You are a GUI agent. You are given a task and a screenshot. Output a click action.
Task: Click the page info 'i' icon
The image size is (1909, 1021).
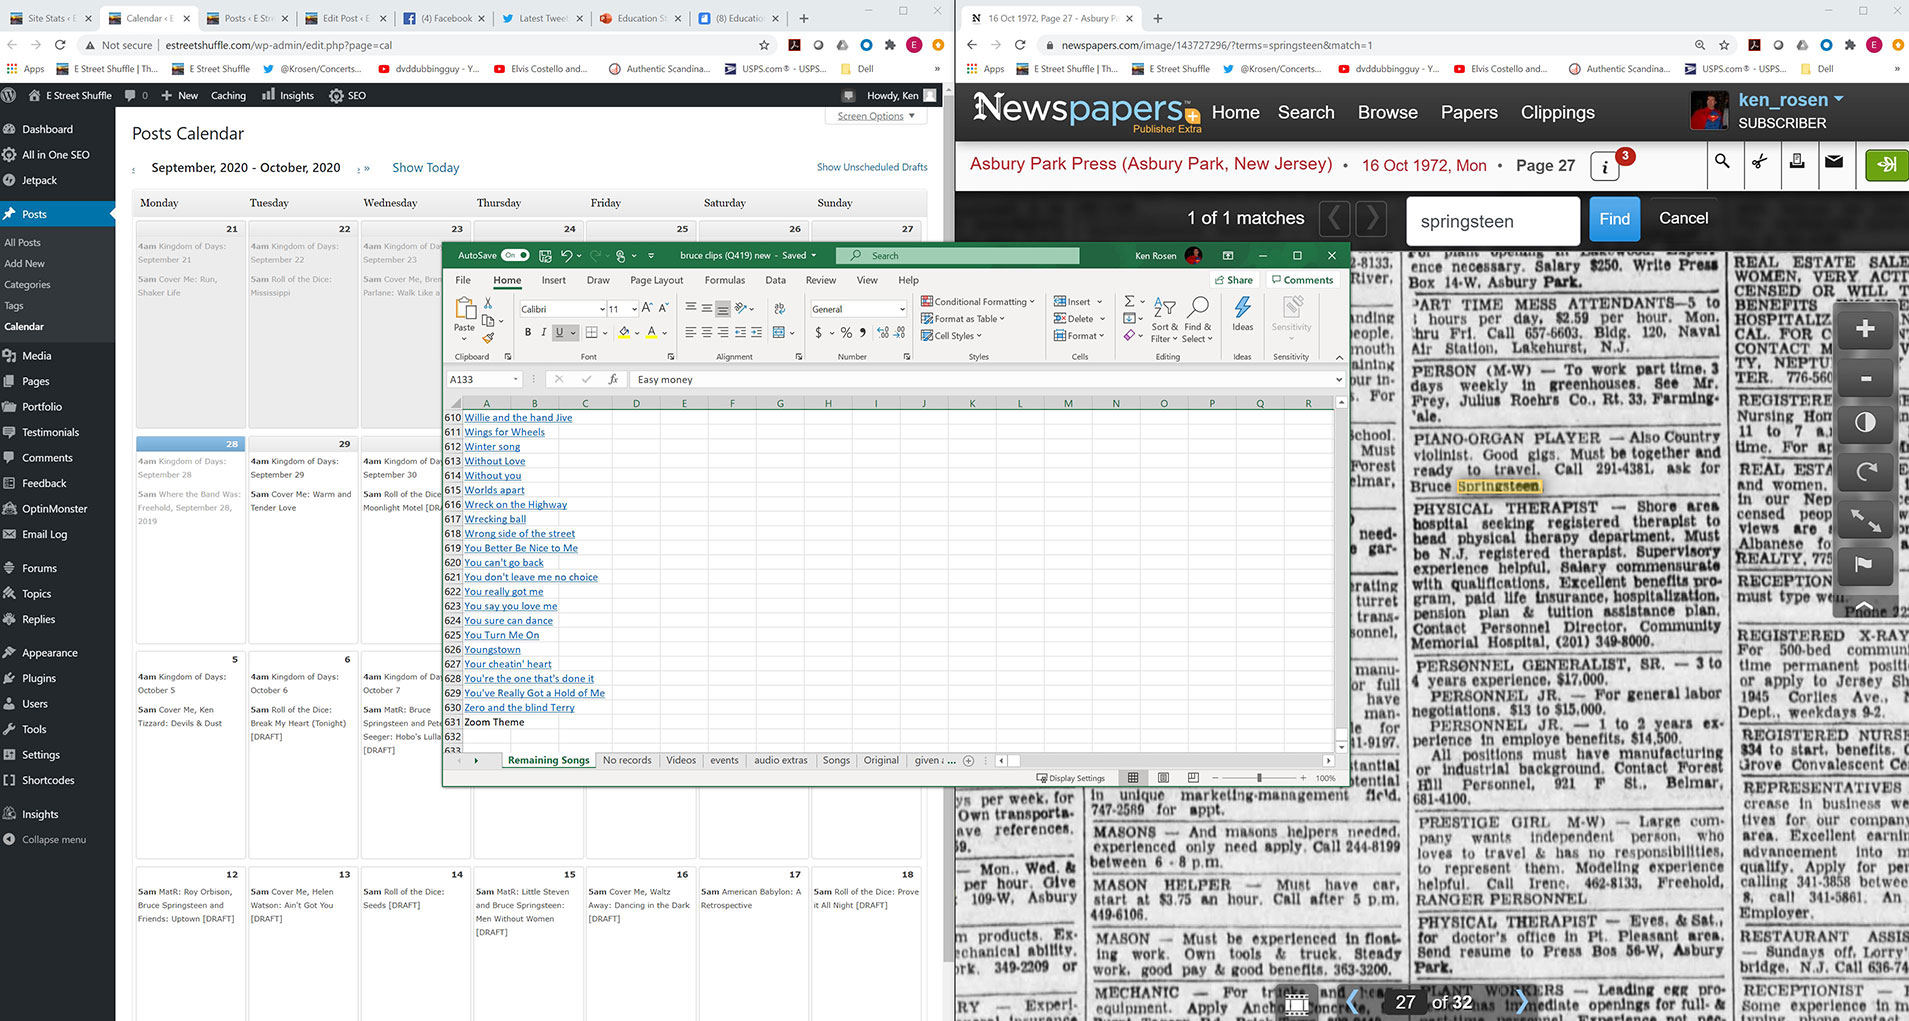(1605, 167)
